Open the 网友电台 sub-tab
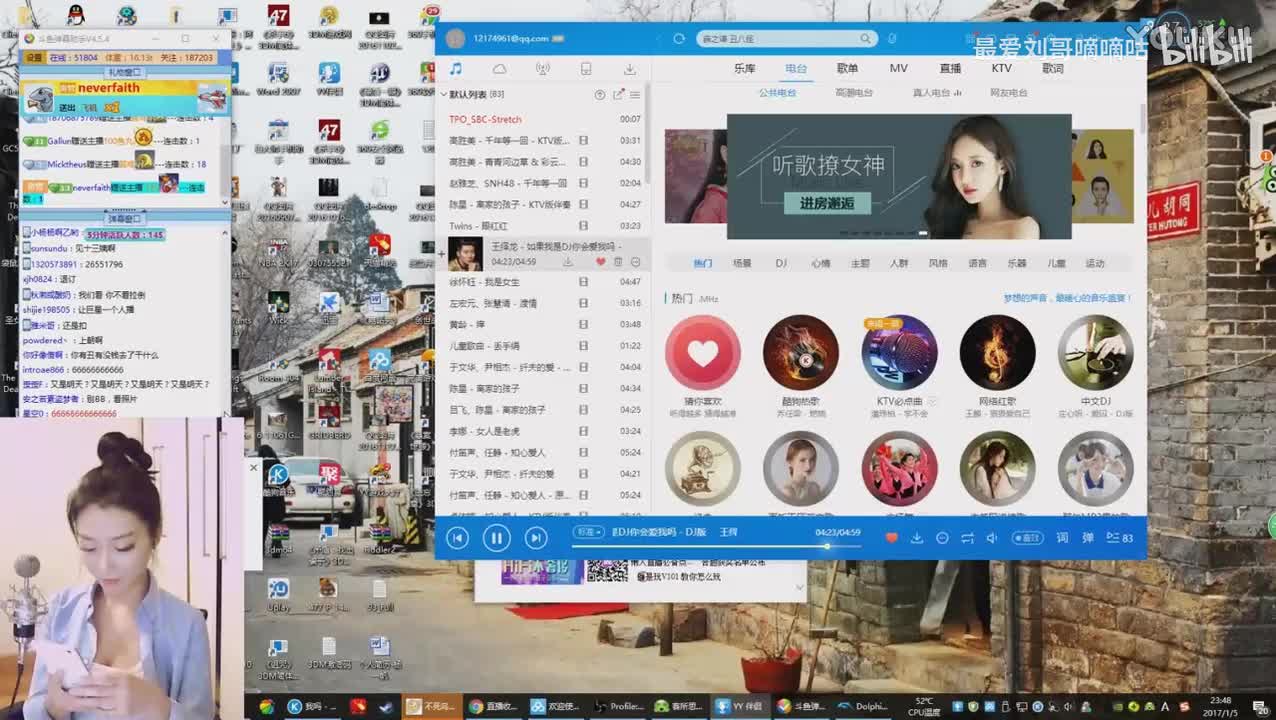Image resolution: width=1276 pixels, height=720 pixels. pyautogui.click(x=1009, y=93)
